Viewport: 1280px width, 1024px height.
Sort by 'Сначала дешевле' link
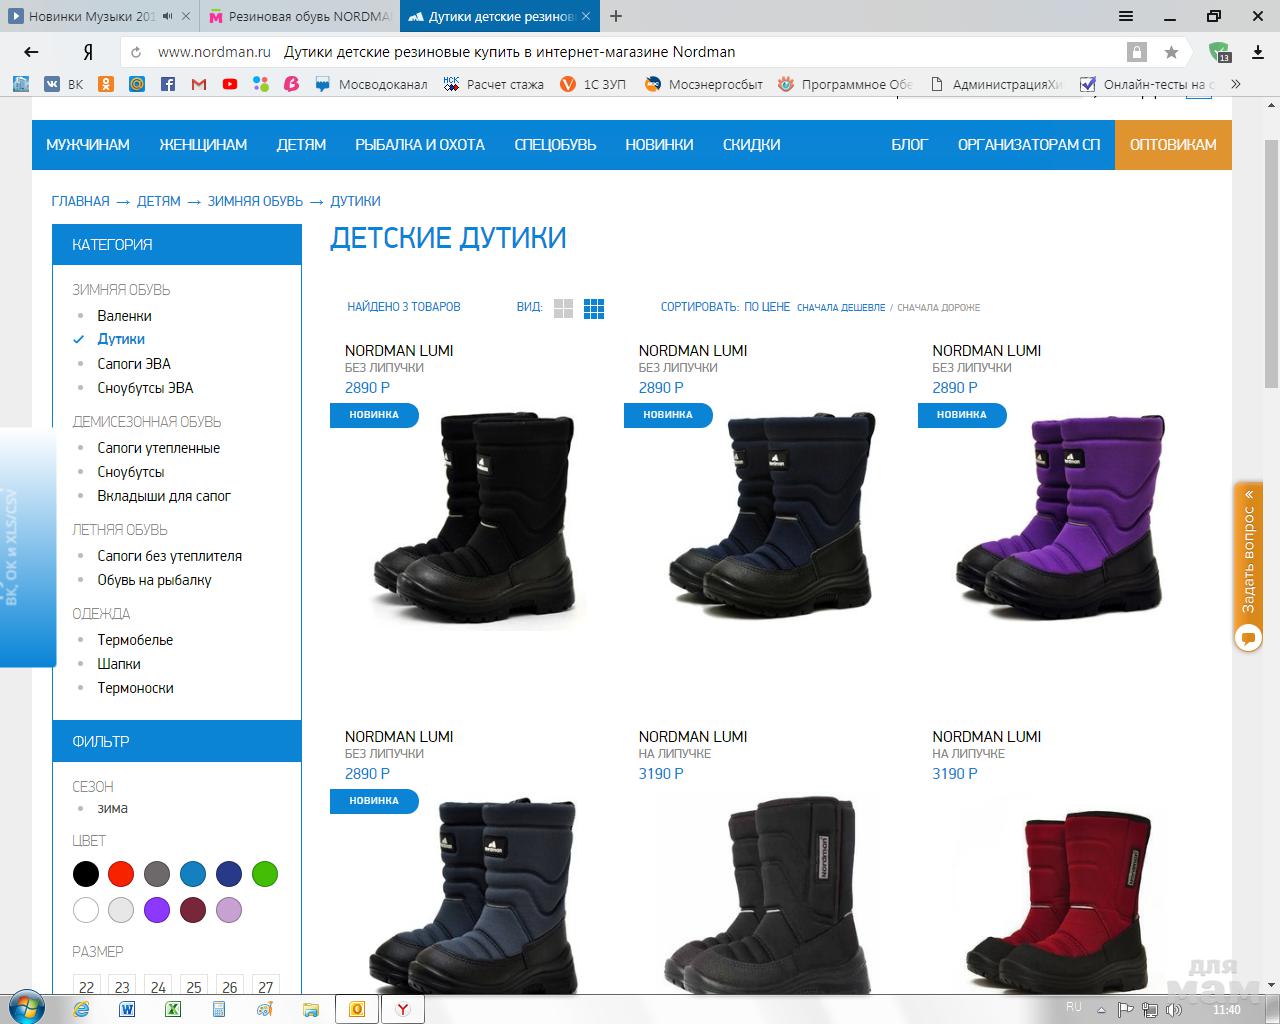click(840, 308)
